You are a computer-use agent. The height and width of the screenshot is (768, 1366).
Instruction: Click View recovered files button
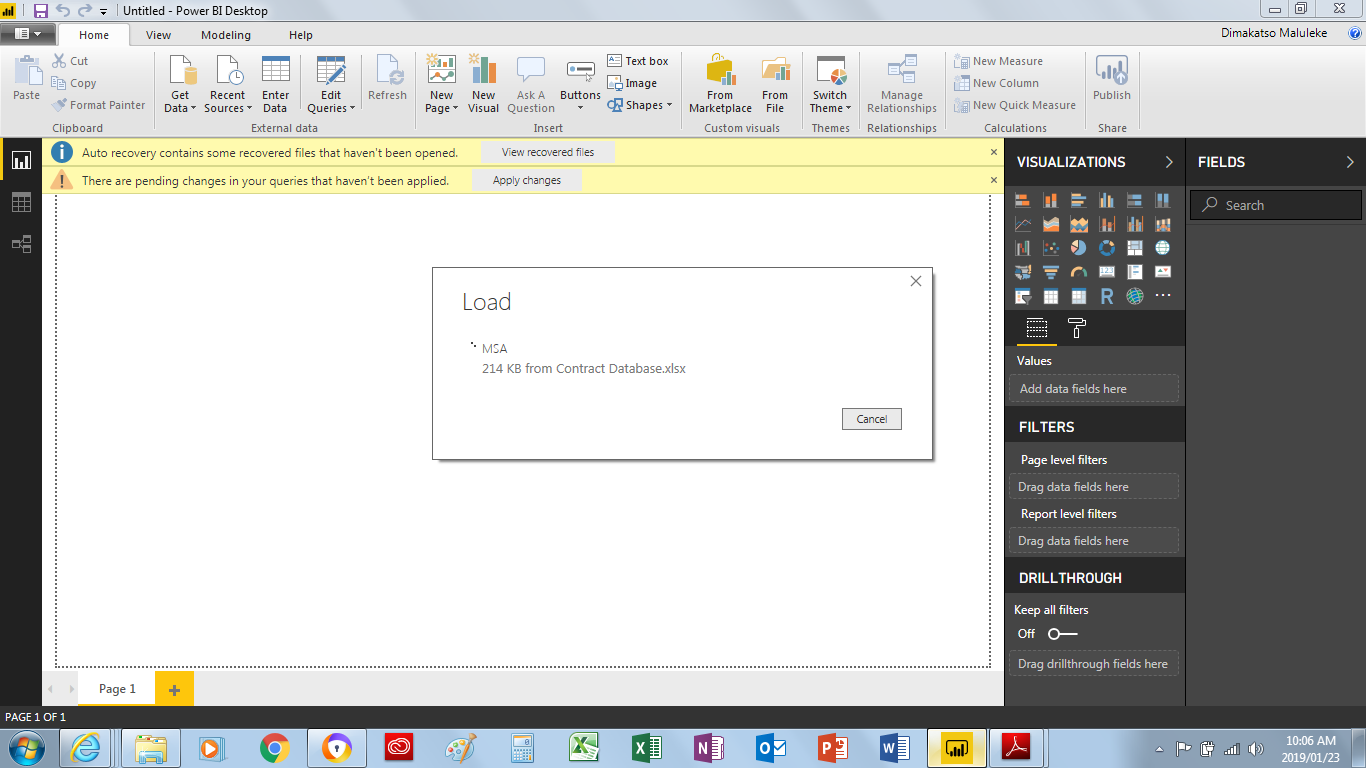pyautogui.click(x=548, y=152)
